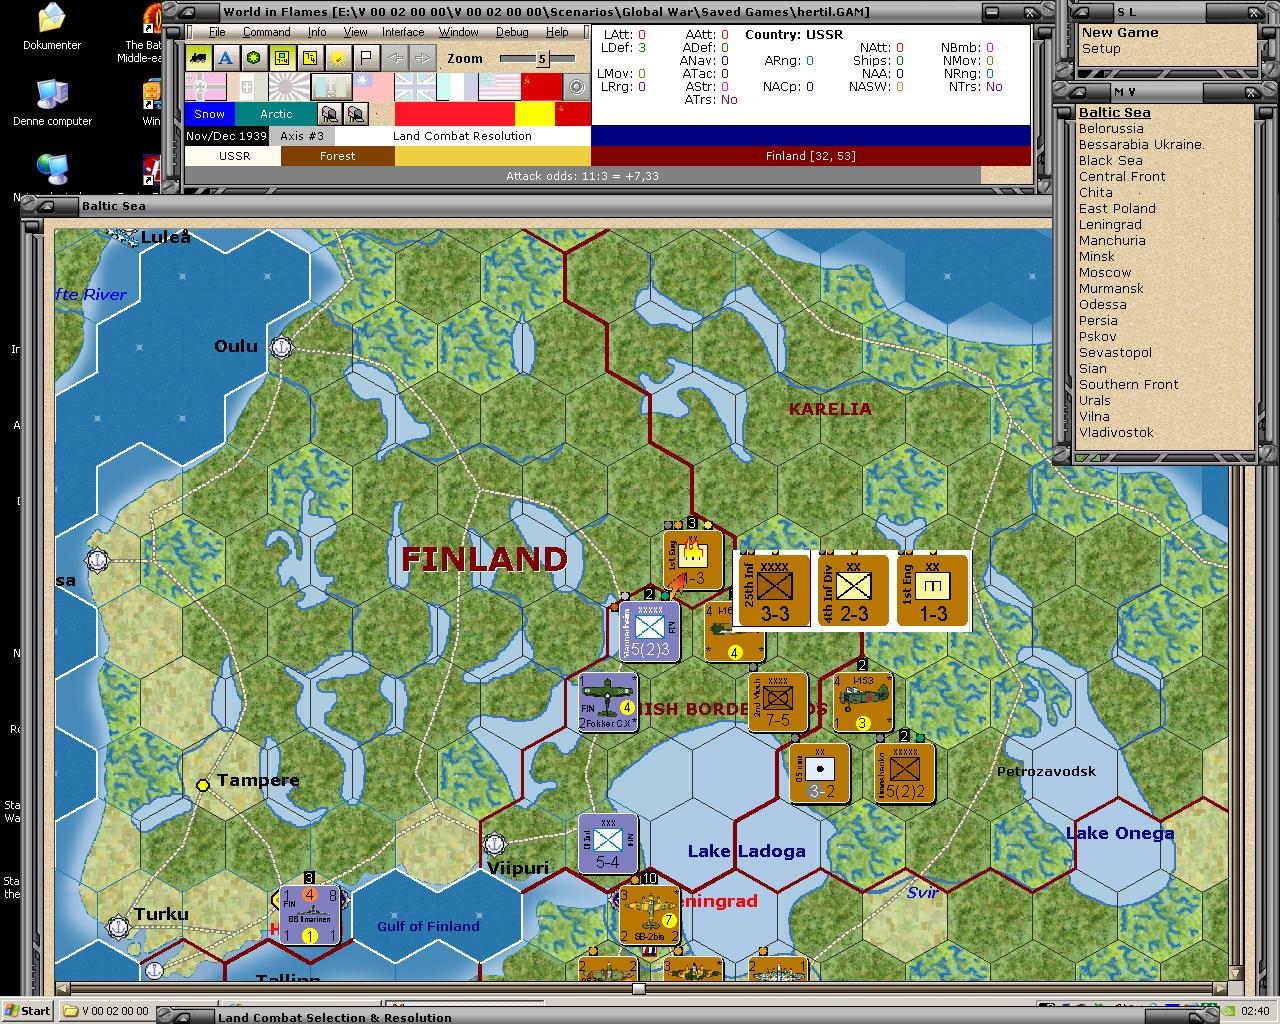1280x1024 pixels.
Task: Open the Debug menu
Action: [x=512, y=32]
